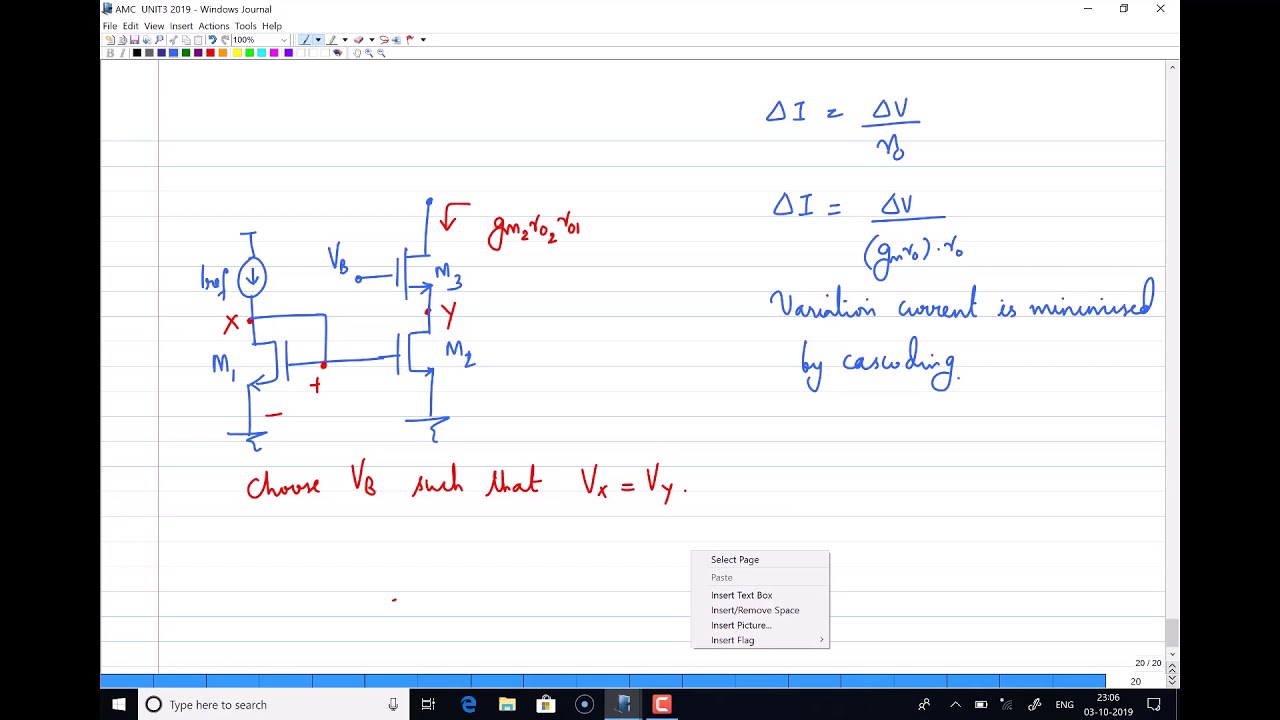
Task: Go to previous page double-arrow button
Action: 1172,668
